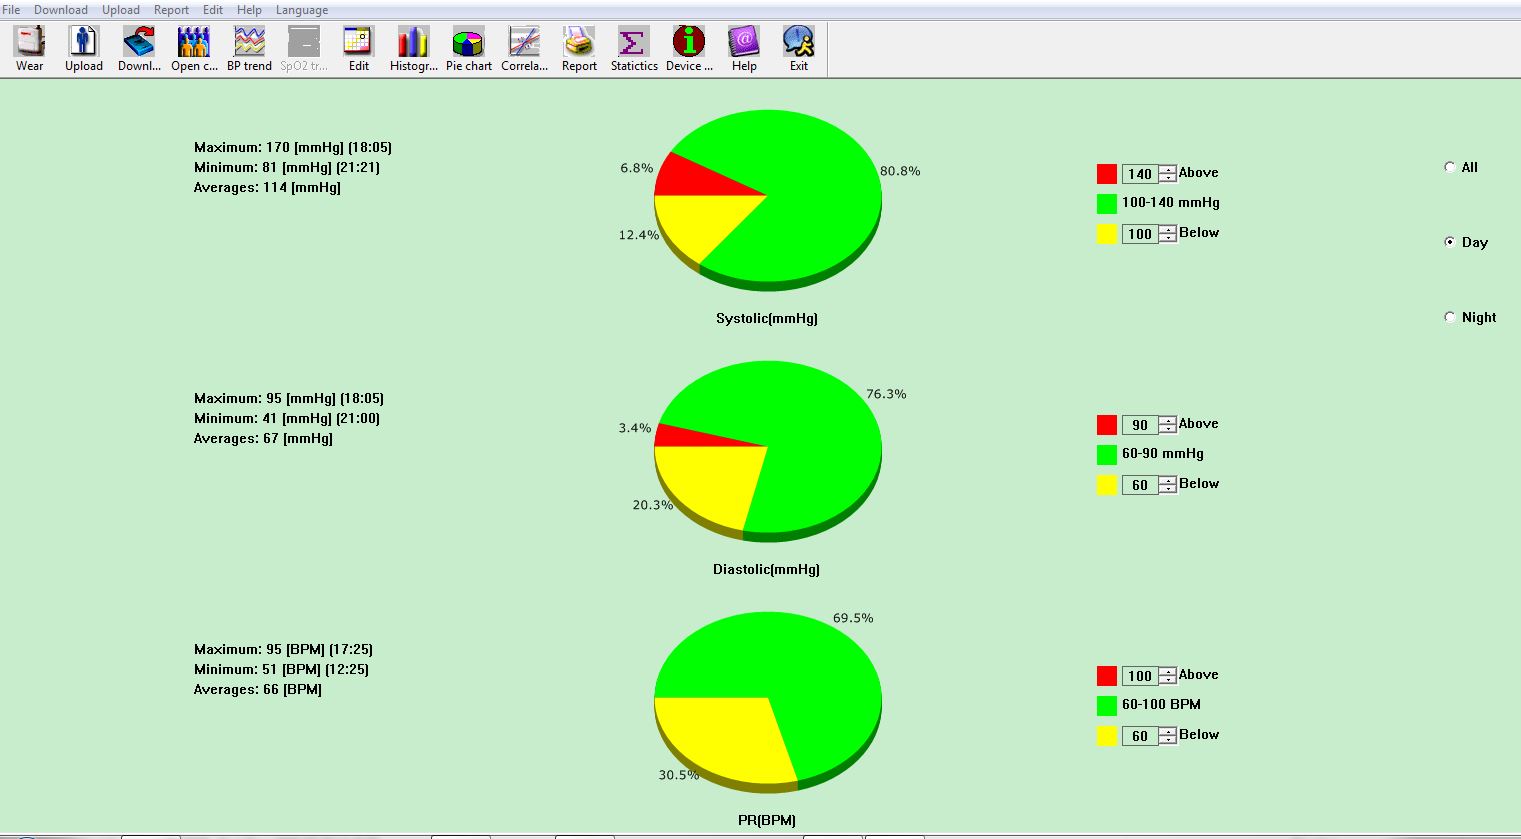Click the red systolic Above color swatch
The image size is (1521, 839).
(1107, 174)
